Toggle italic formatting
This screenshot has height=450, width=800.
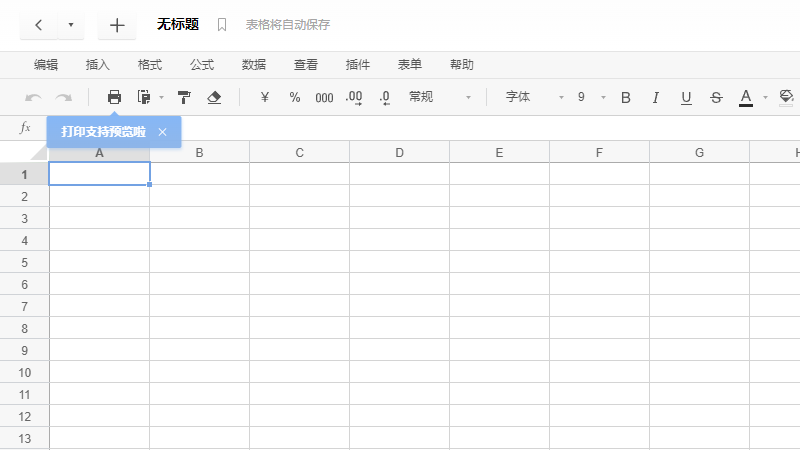click(656, 97)
